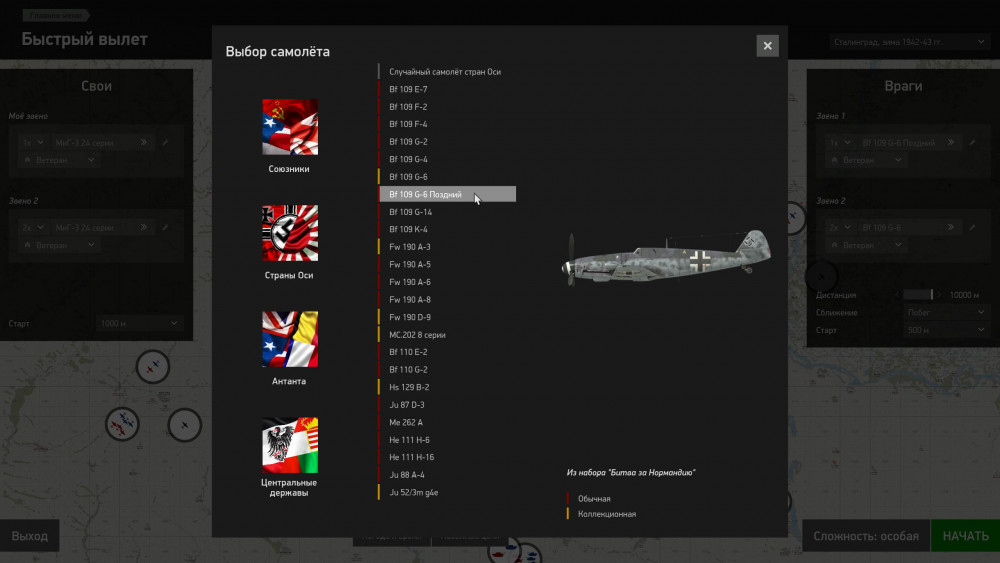Select Ju 87 D-3 from list
Screen dimensions: 1000x563
tap(447, 405)
